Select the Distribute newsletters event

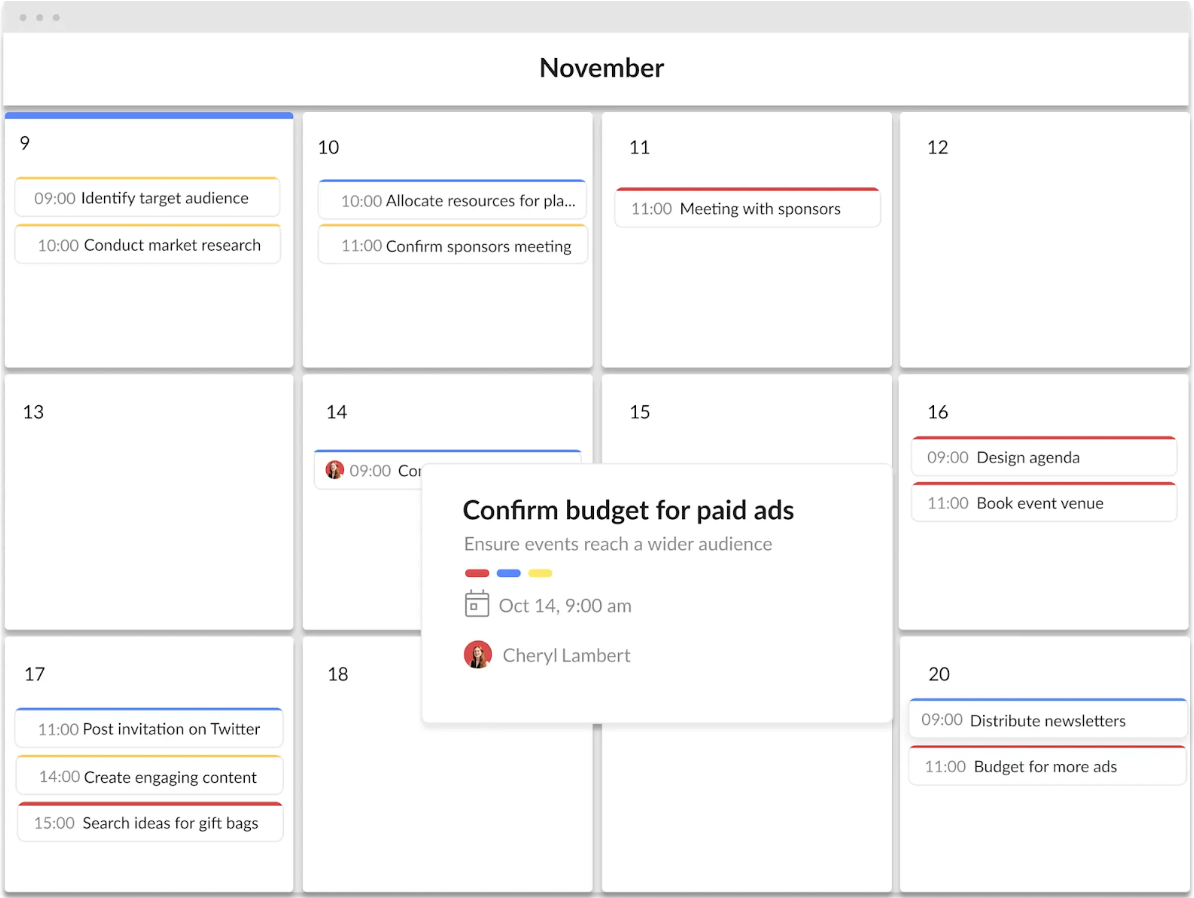tap(1046, 719)
